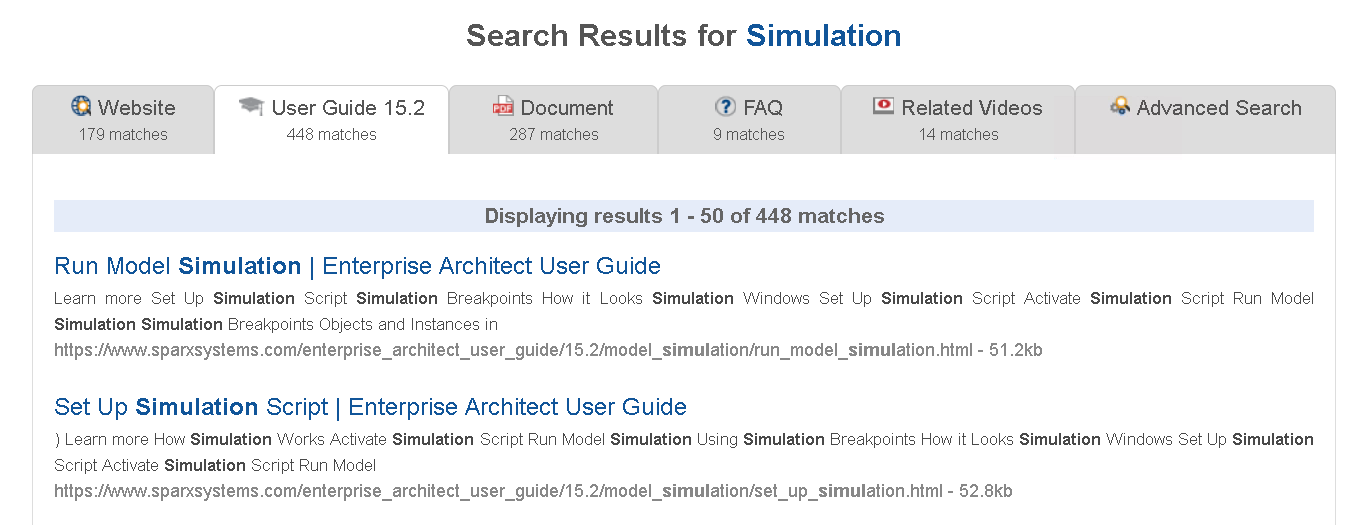Click the PDF Document tab icon
Image resolution: width=1354 pixels, height=525 pixels.
pos(503,106)
